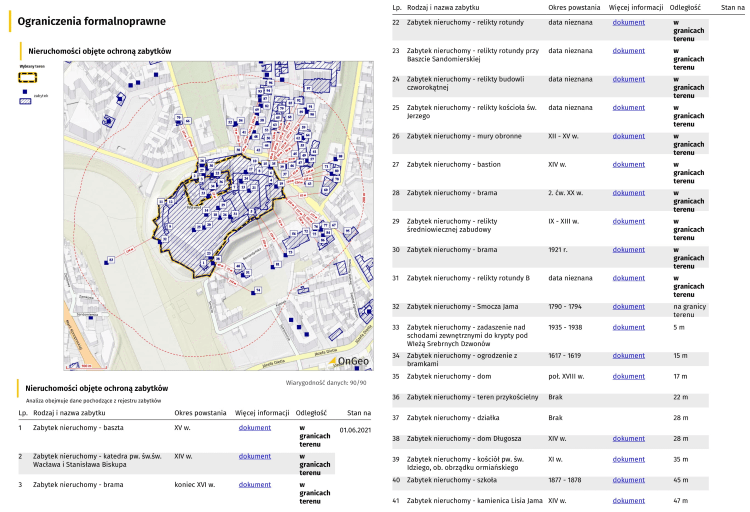Click Zabytek nieruchomy - działka row
The height and width of the screenshot is (512, 750).
tap(550, 418)
